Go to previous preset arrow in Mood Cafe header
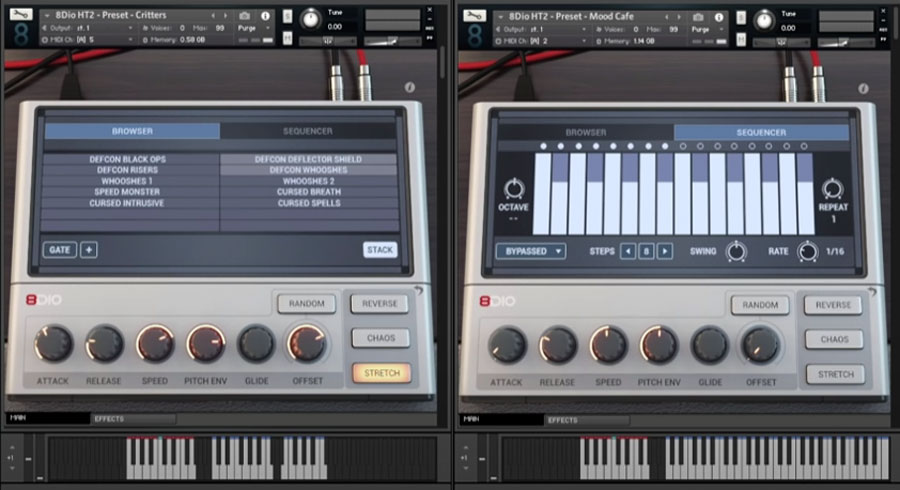This screenshot has height=490, width=900. point(667,17)
